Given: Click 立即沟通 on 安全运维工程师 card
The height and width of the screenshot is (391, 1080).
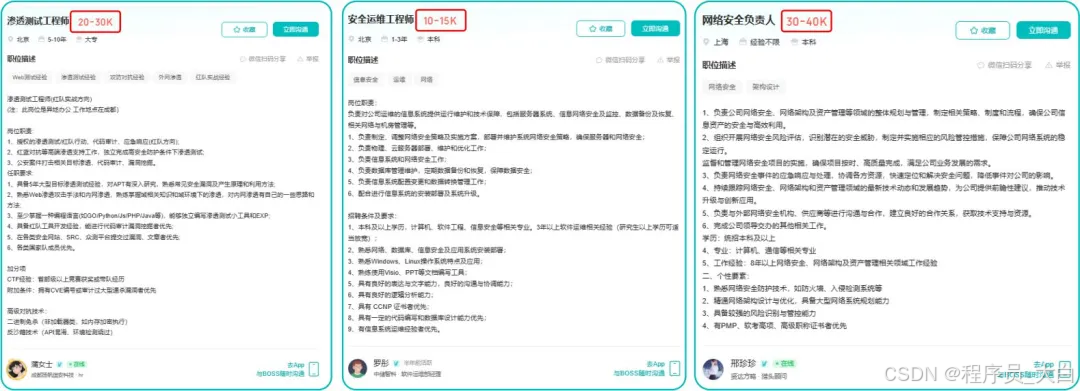Looking at the screenshot, I should click(x=655, y=29).
